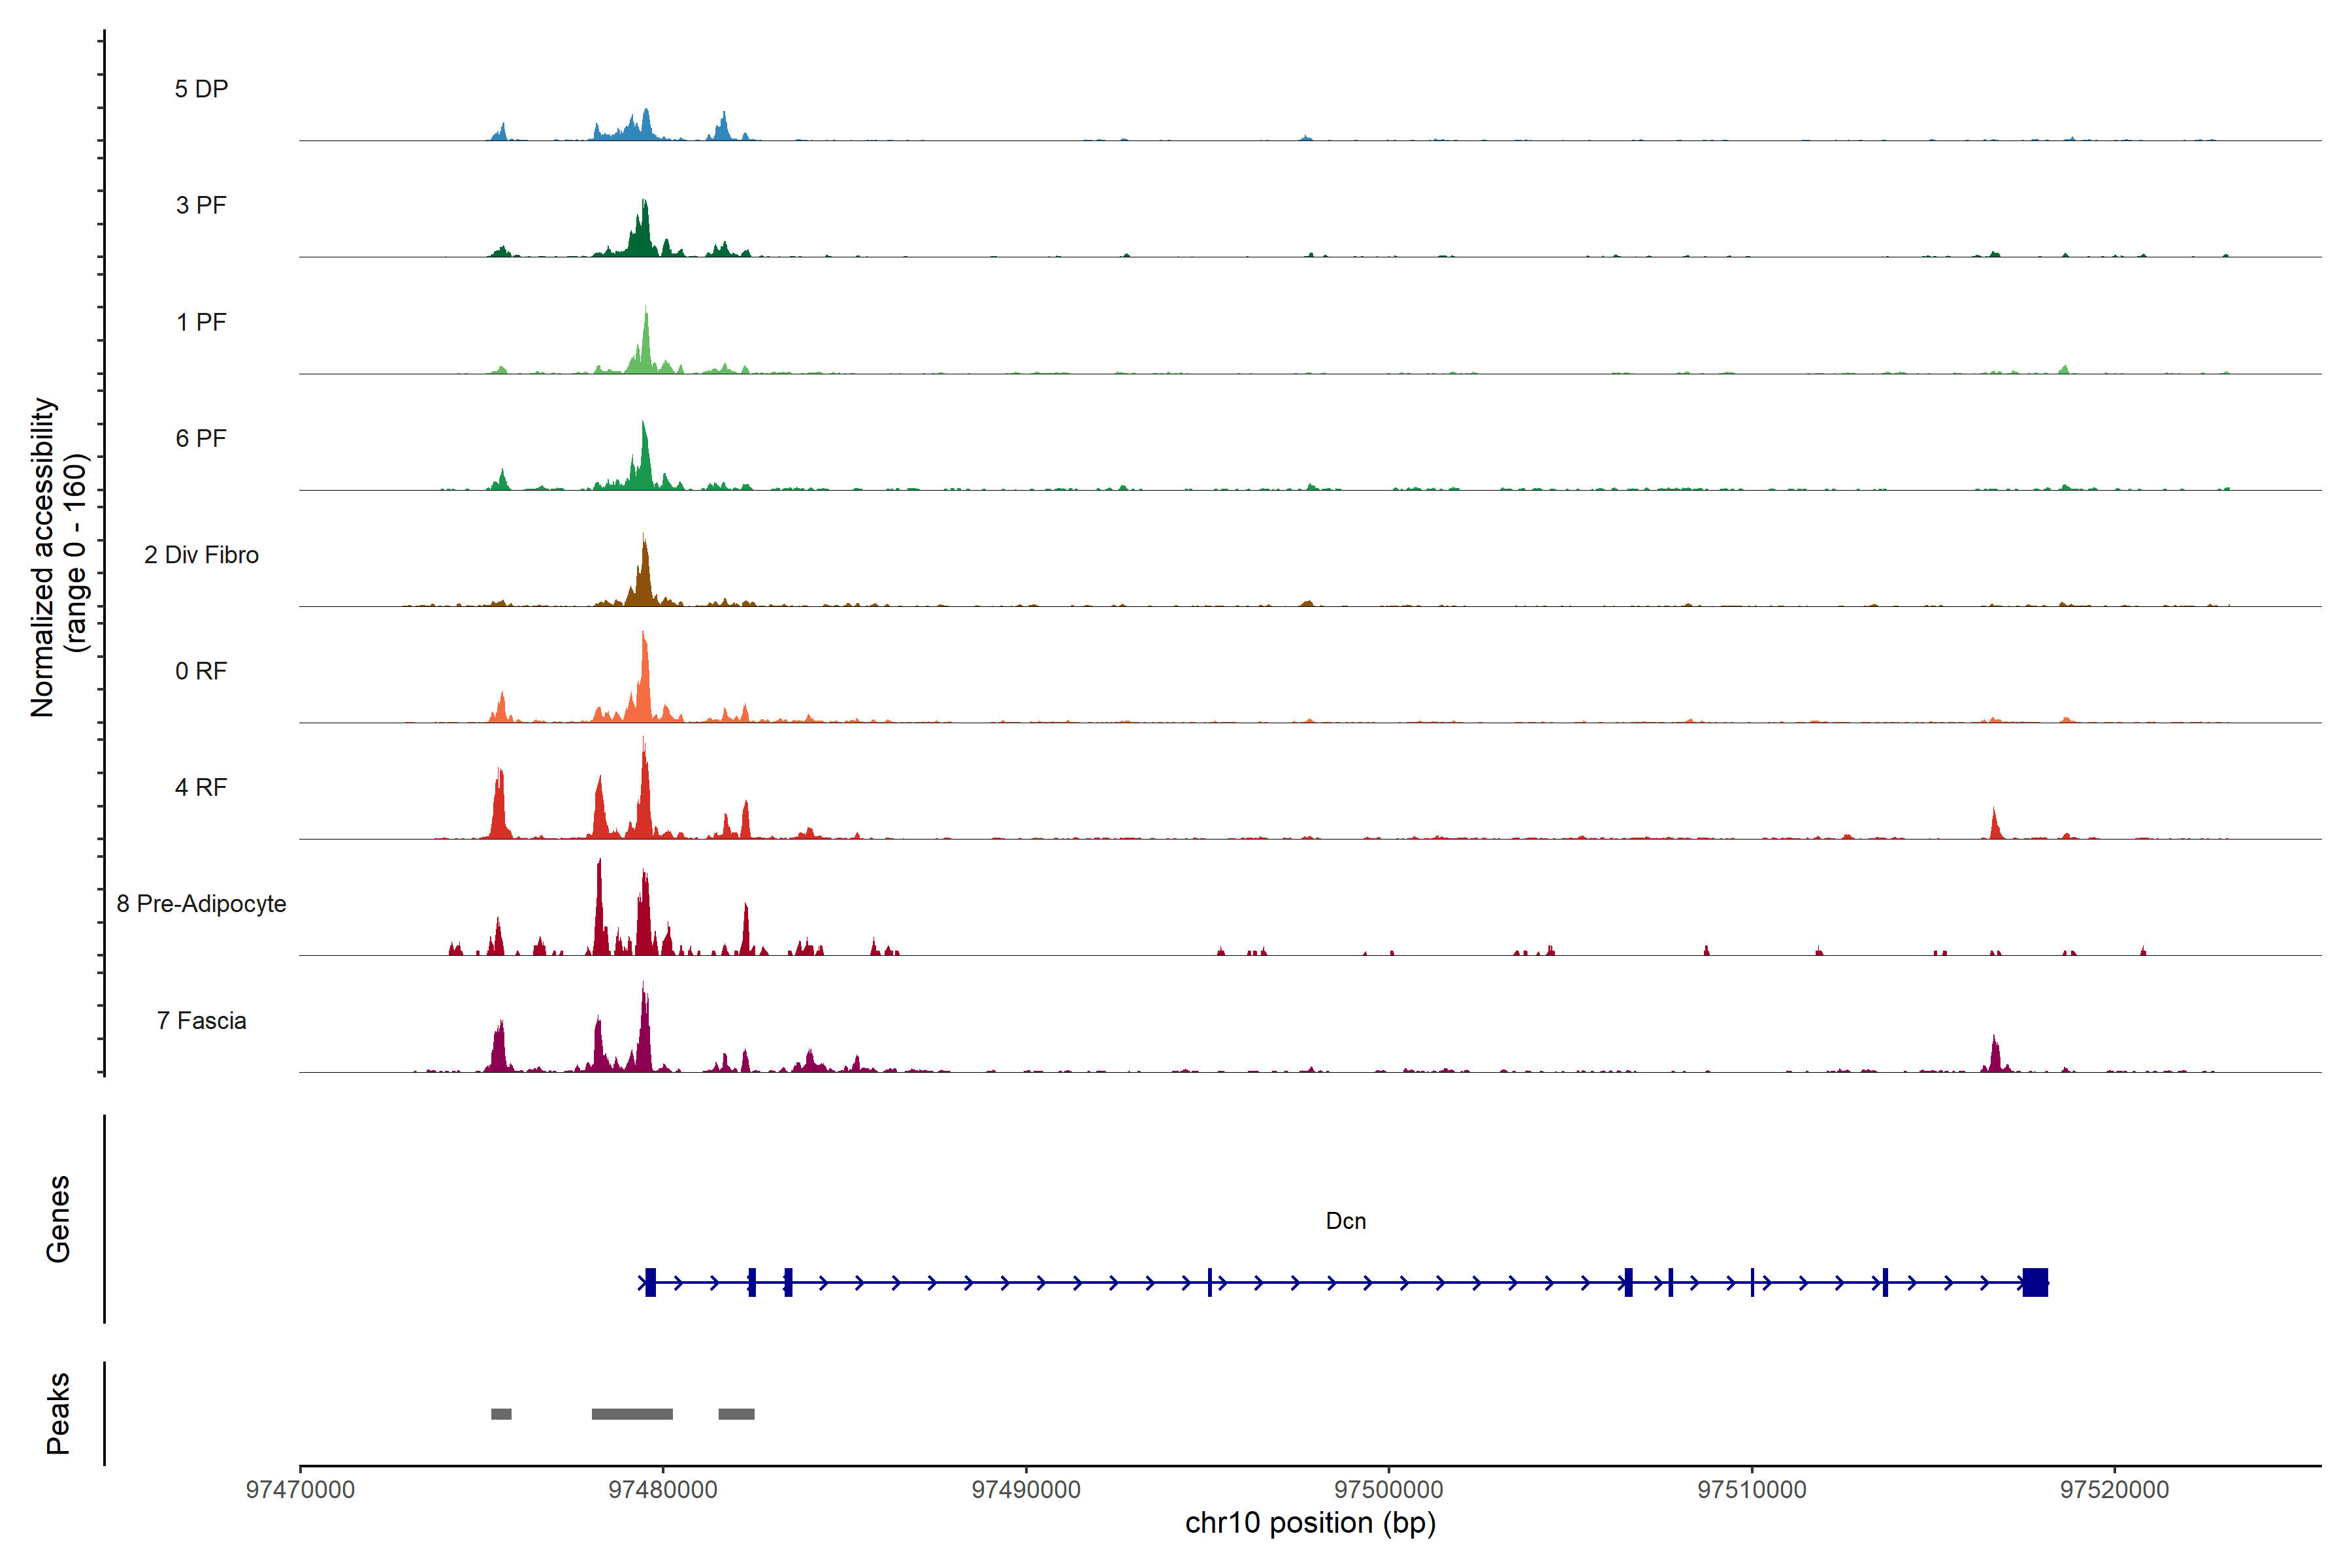The height and width of the screenshot is (1568, 2352).
Task: Click the chr10 position axis title
Action: (1310, 1523)
